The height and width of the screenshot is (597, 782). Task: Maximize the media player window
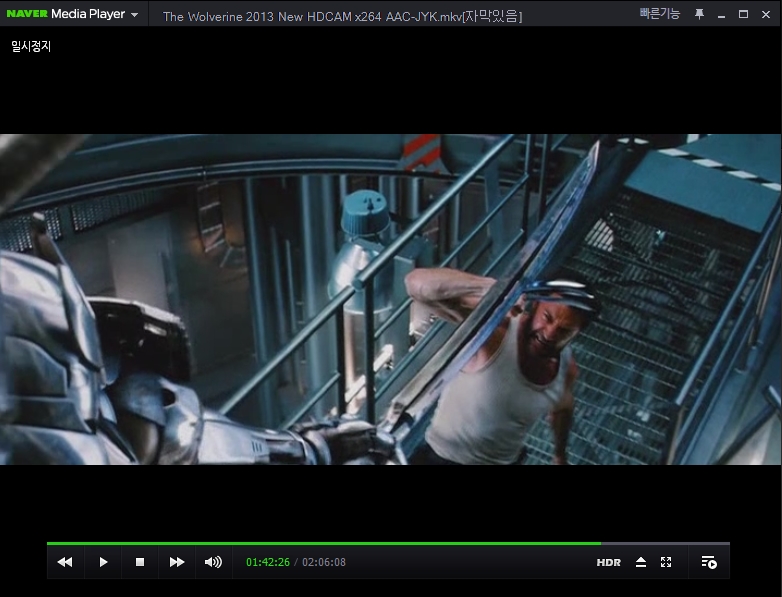(743, 14)
